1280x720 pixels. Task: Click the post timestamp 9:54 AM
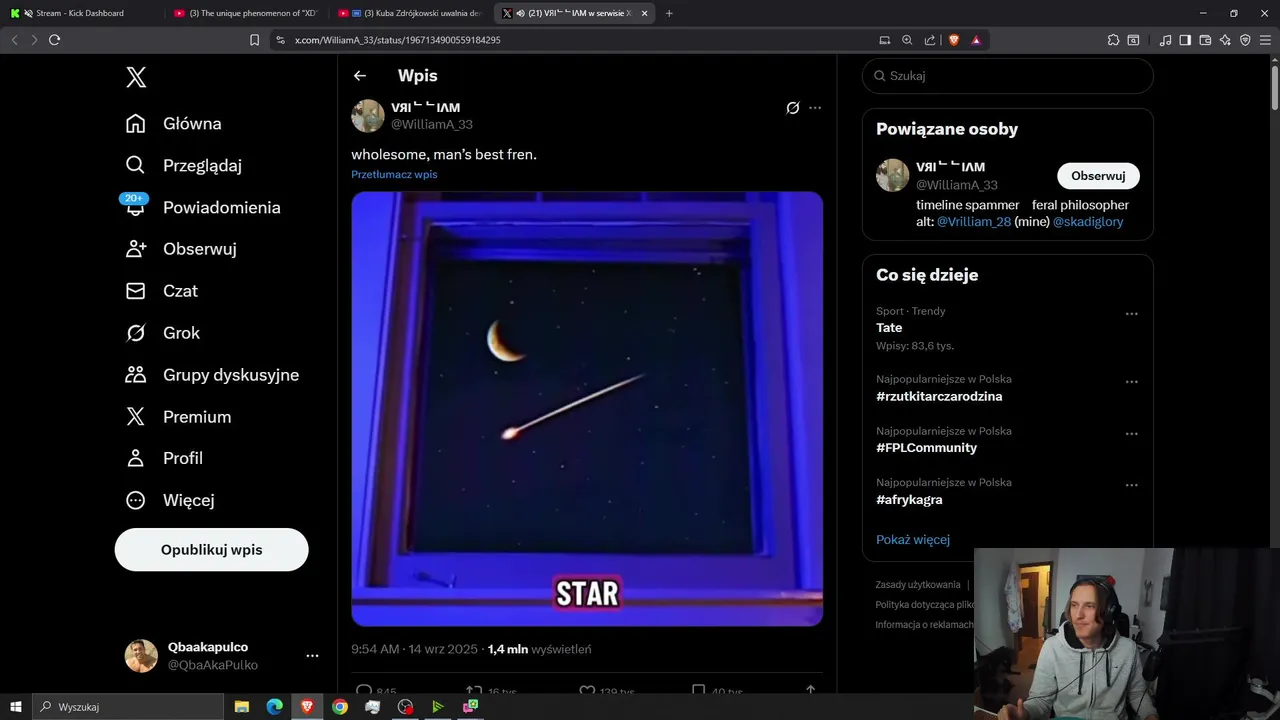click(x=414, y=649)
